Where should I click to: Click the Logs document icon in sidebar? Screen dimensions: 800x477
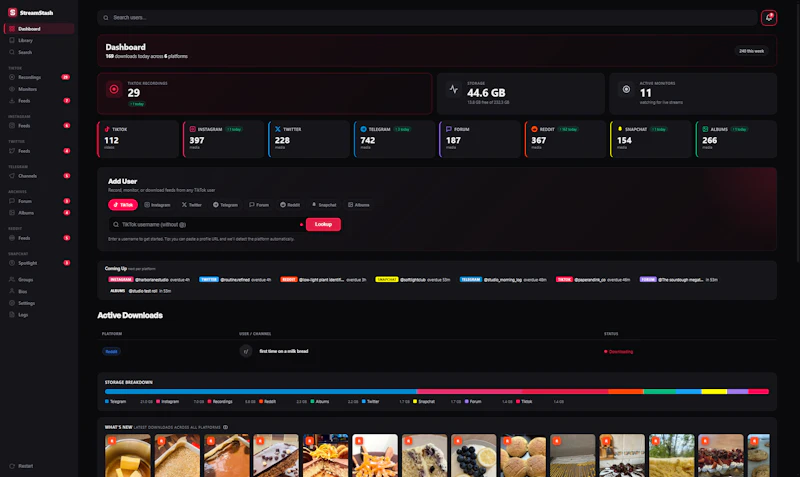pyautogui.click(x=12, y=315)
